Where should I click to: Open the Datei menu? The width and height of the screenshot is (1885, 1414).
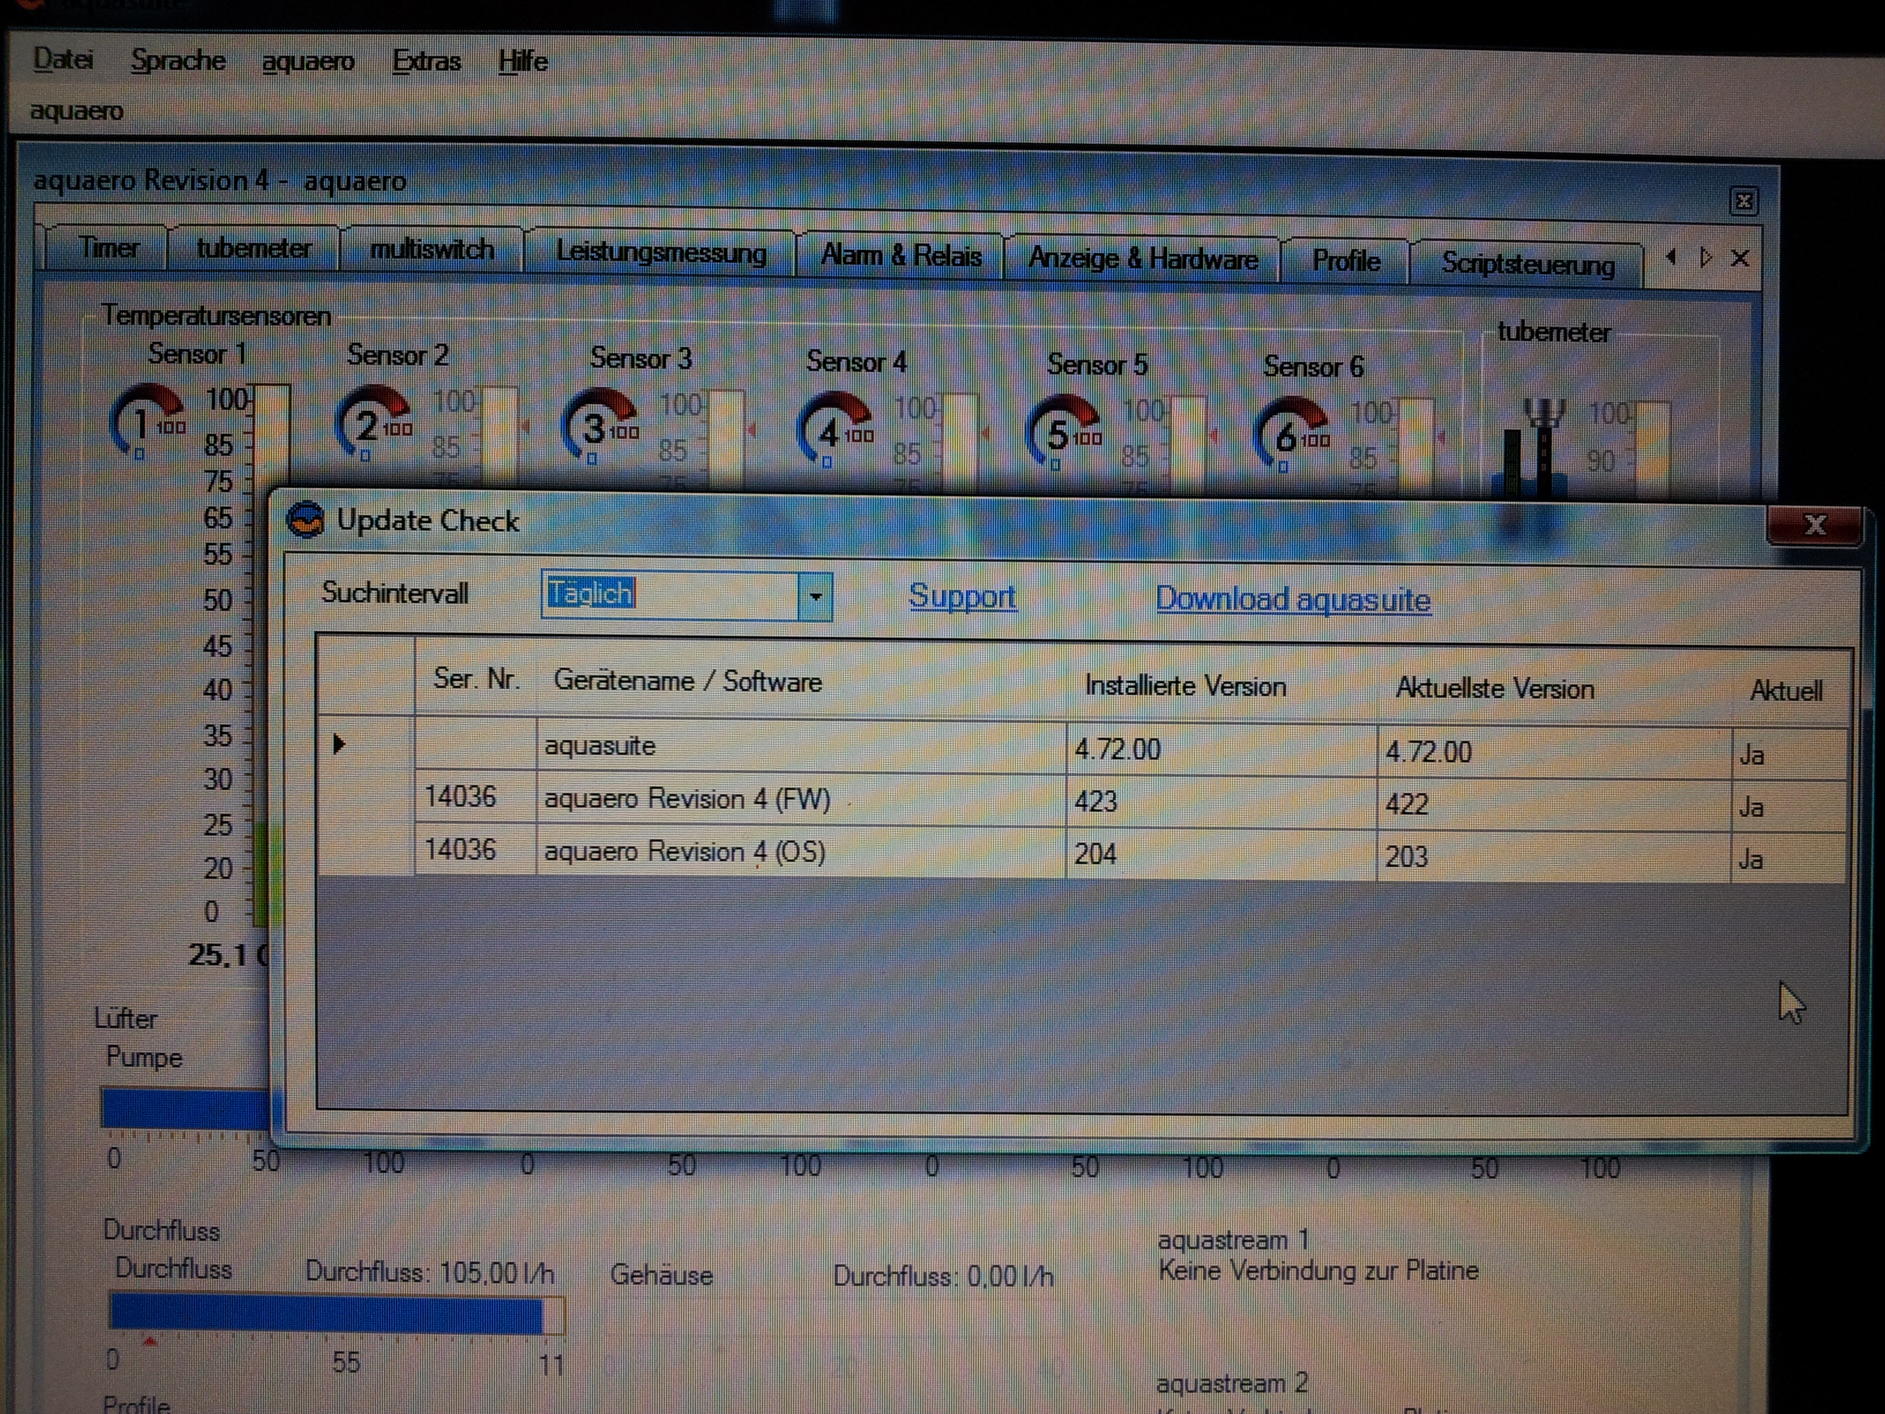(x=63, y=59)
